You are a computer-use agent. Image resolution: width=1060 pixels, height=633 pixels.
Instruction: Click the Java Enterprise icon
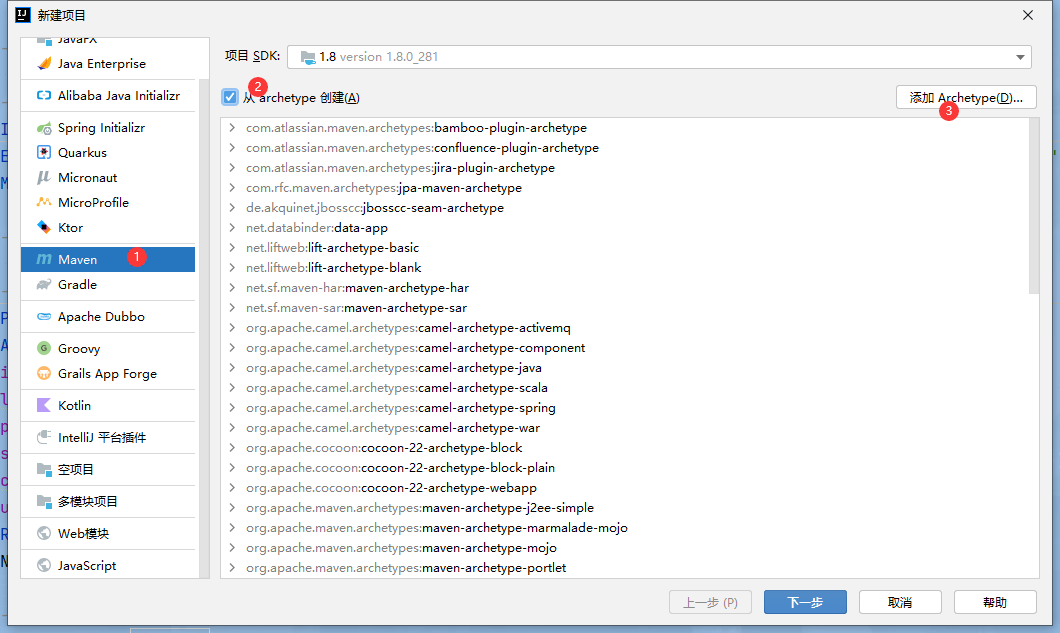[x=44, y=64]
